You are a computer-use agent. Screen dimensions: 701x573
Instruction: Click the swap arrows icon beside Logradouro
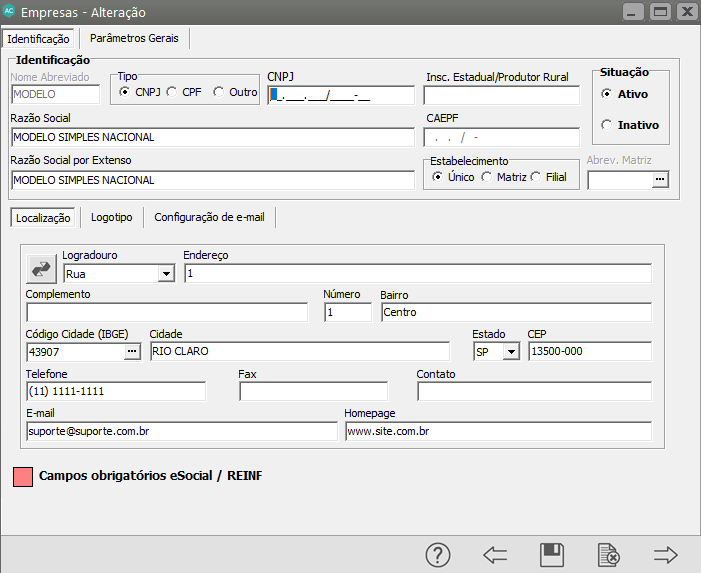pyautogui.click(x=42, y=268)
